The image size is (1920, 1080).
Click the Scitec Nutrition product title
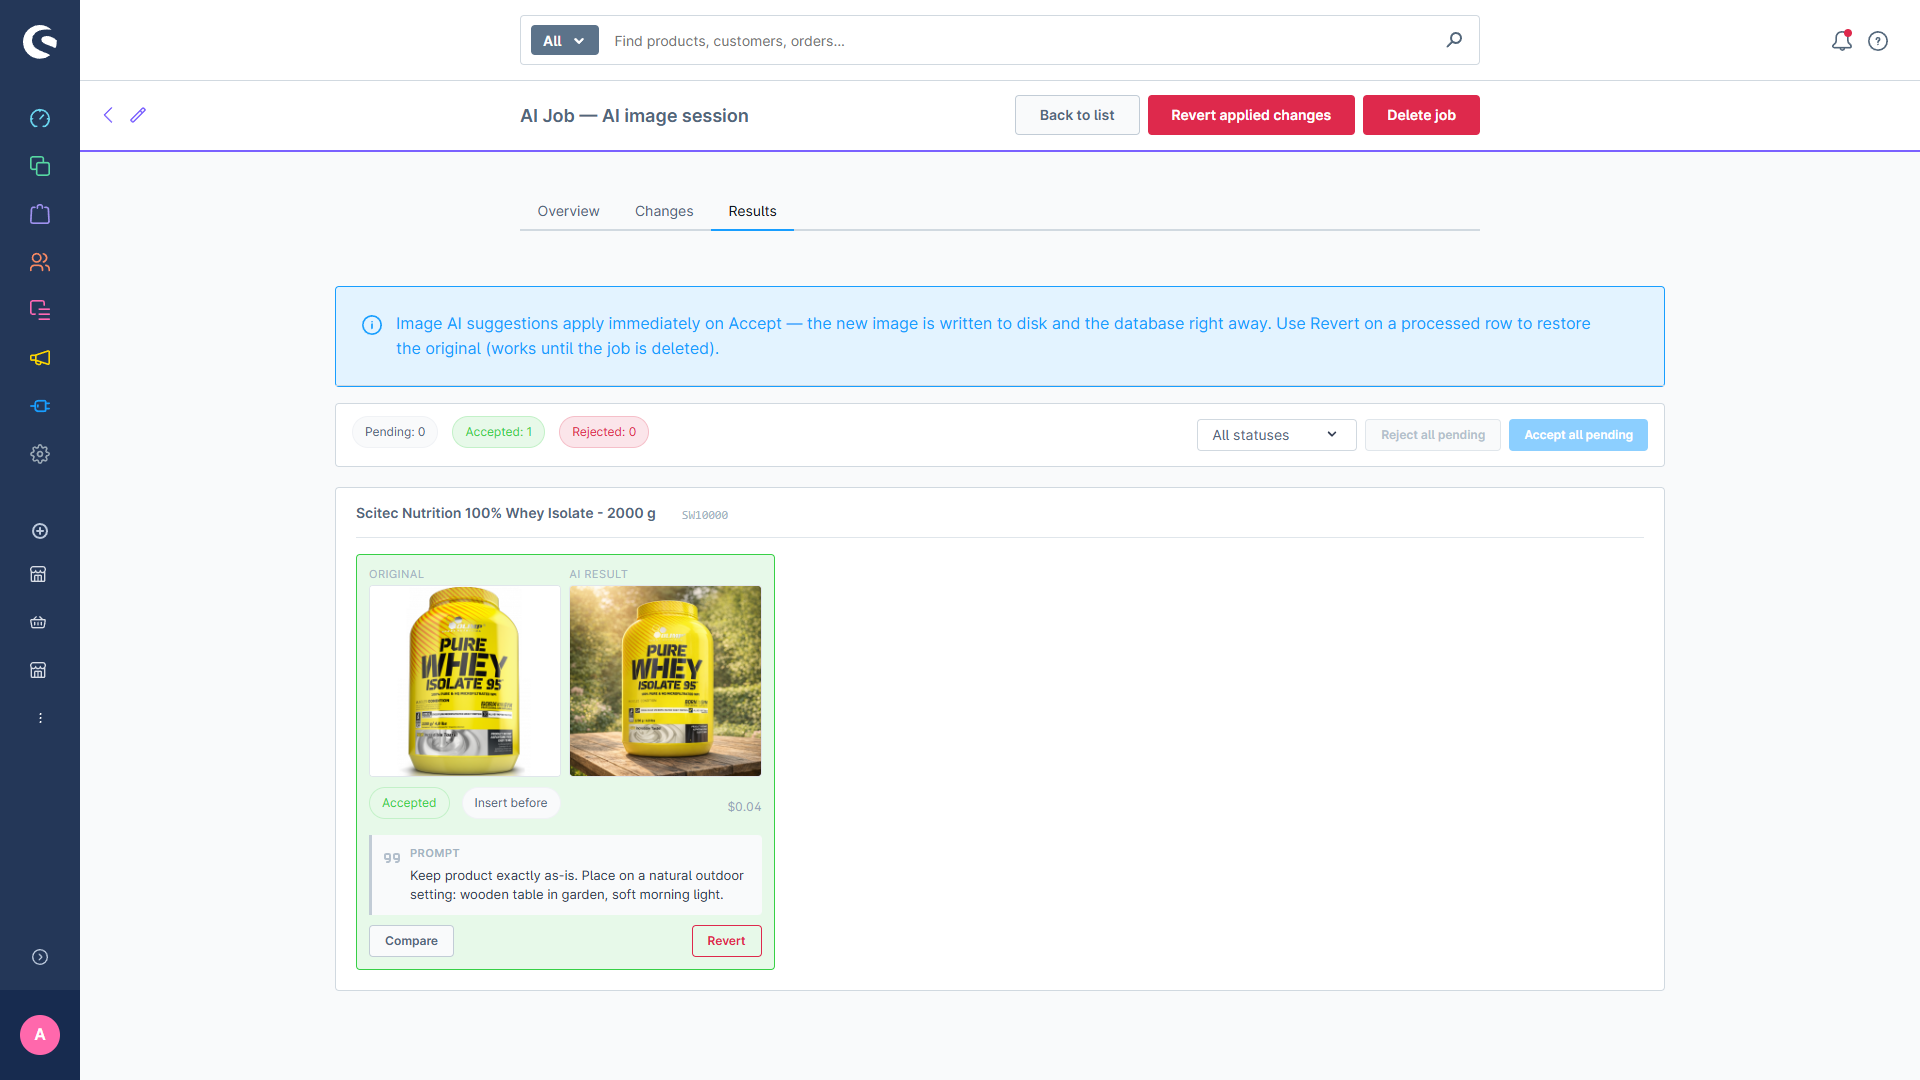[x=506, y=513]
